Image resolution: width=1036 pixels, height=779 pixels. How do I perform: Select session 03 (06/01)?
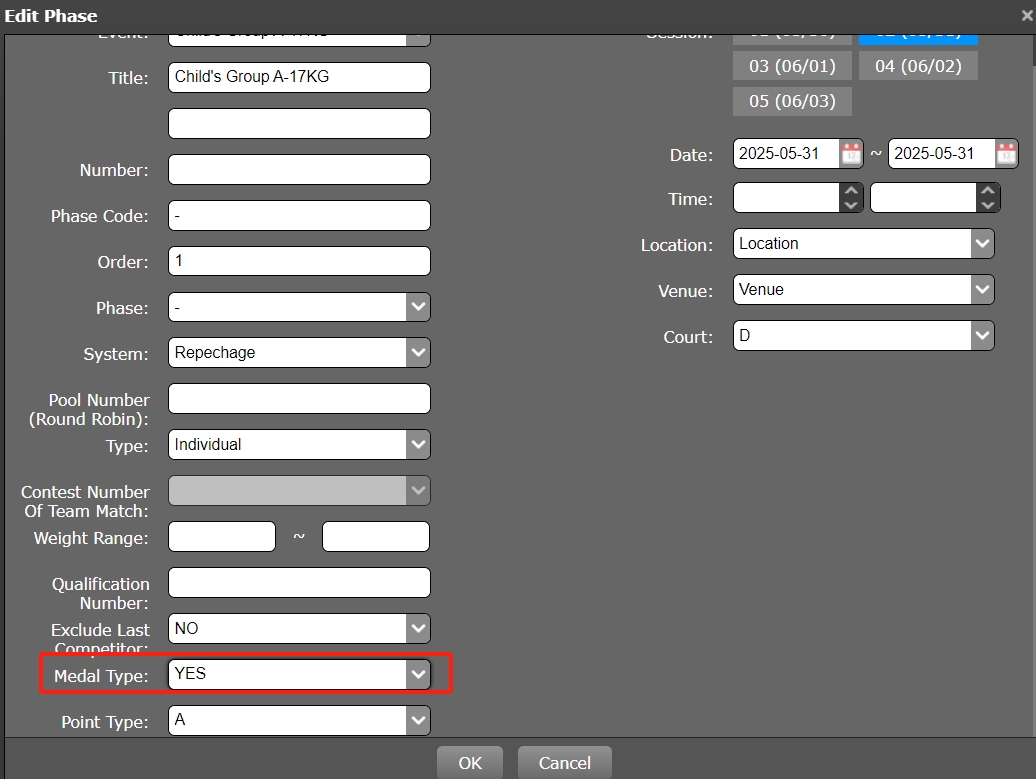792,66
